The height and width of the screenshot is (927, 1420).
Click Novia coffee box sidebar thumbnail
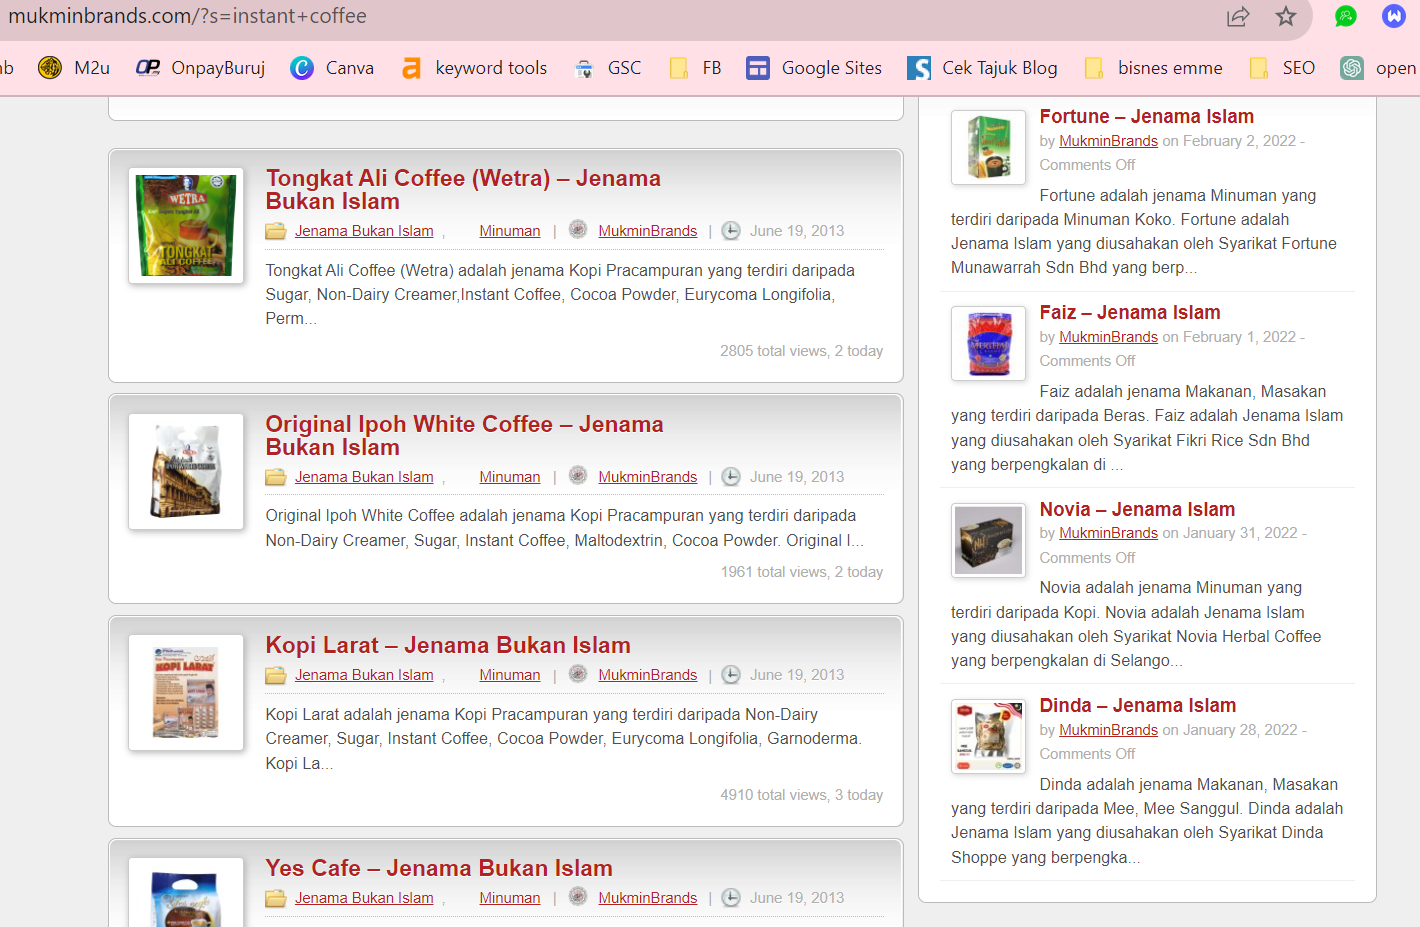(x=988, y=540)
